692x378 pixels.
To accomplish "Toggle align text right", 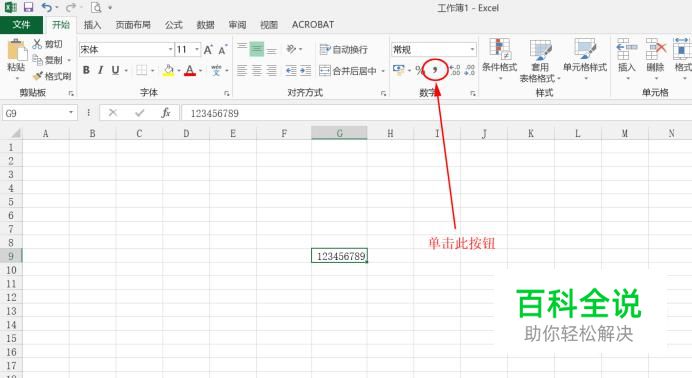I will point(271,71).
